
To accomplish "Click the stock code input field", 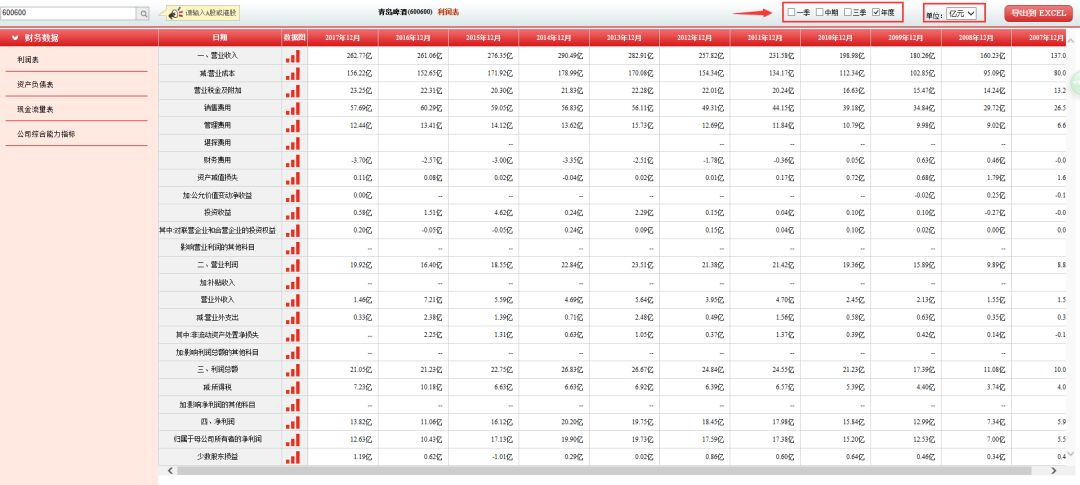I will [x=69, y=13].
